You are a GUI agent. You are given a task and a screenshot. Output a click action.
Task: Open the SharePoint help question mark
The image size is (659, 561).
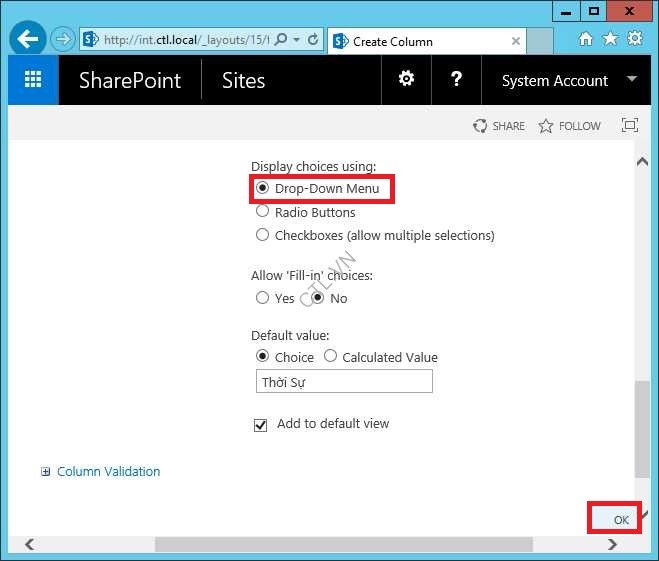click(456, 80)
